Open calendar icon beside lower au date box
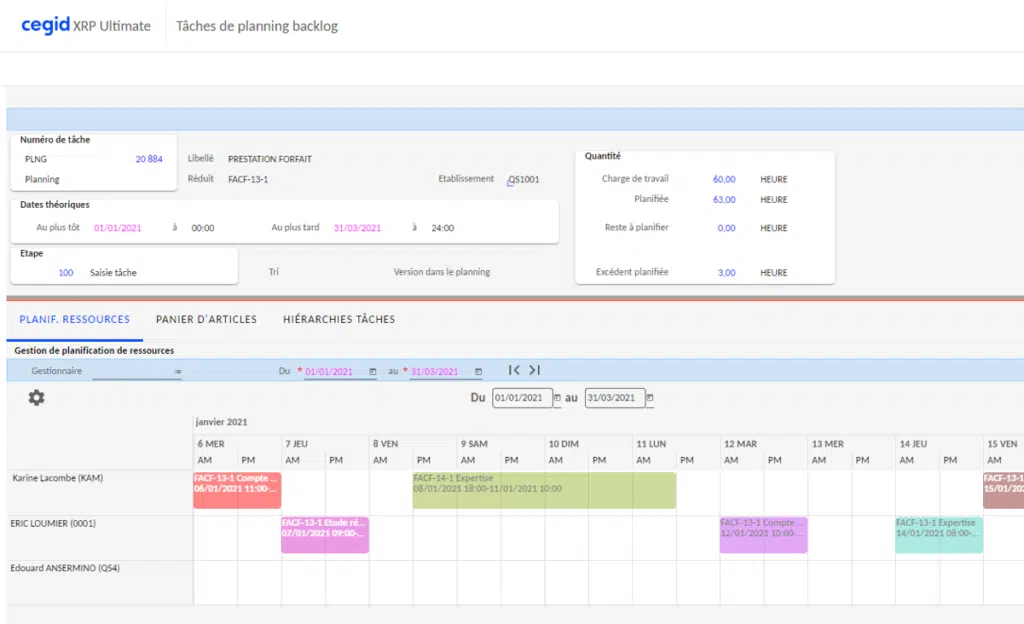Screen dimensions: 1024x624 pyautogui.click(x=650, y=398)
